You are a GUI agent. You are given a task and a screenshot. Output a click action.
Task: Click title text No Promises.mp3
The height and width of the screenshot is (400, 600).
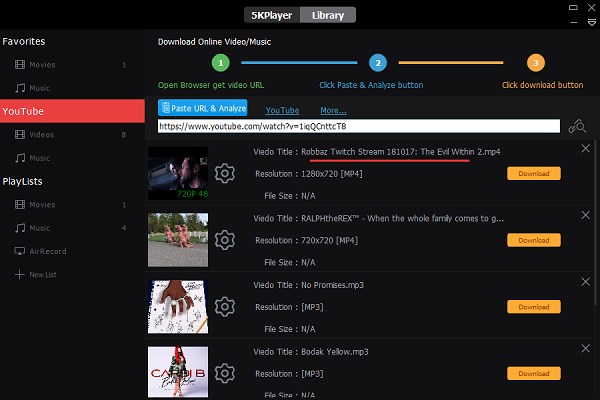(333, 285)
